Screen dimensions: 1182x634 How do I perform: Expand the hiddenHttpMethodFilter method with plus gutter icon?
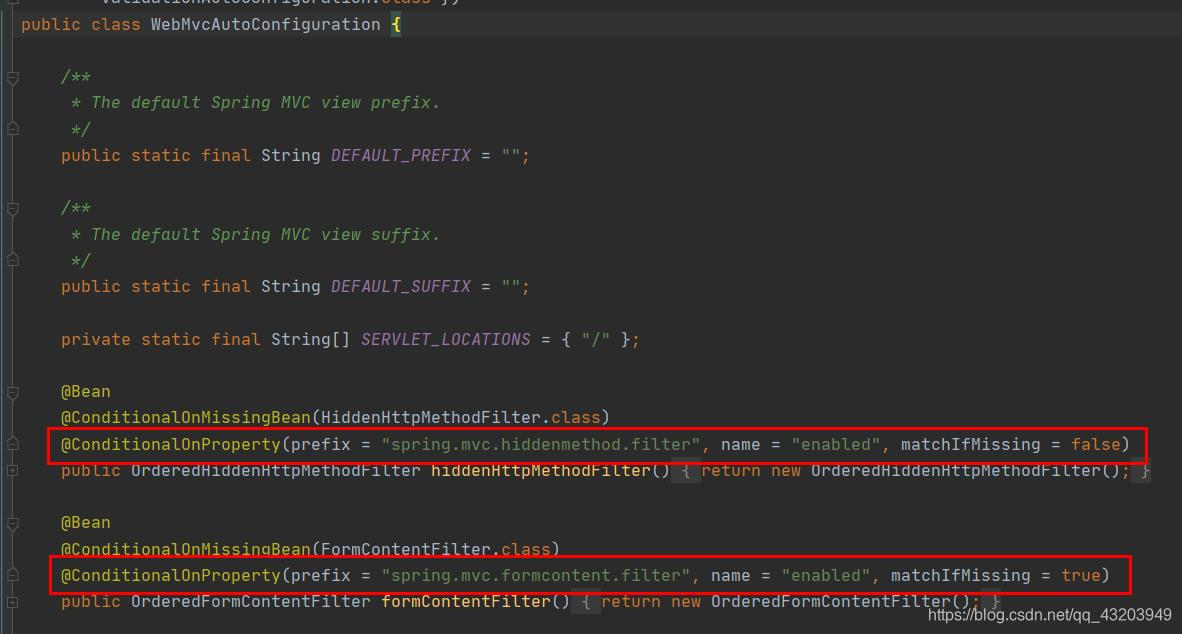(x=13, y=470)
